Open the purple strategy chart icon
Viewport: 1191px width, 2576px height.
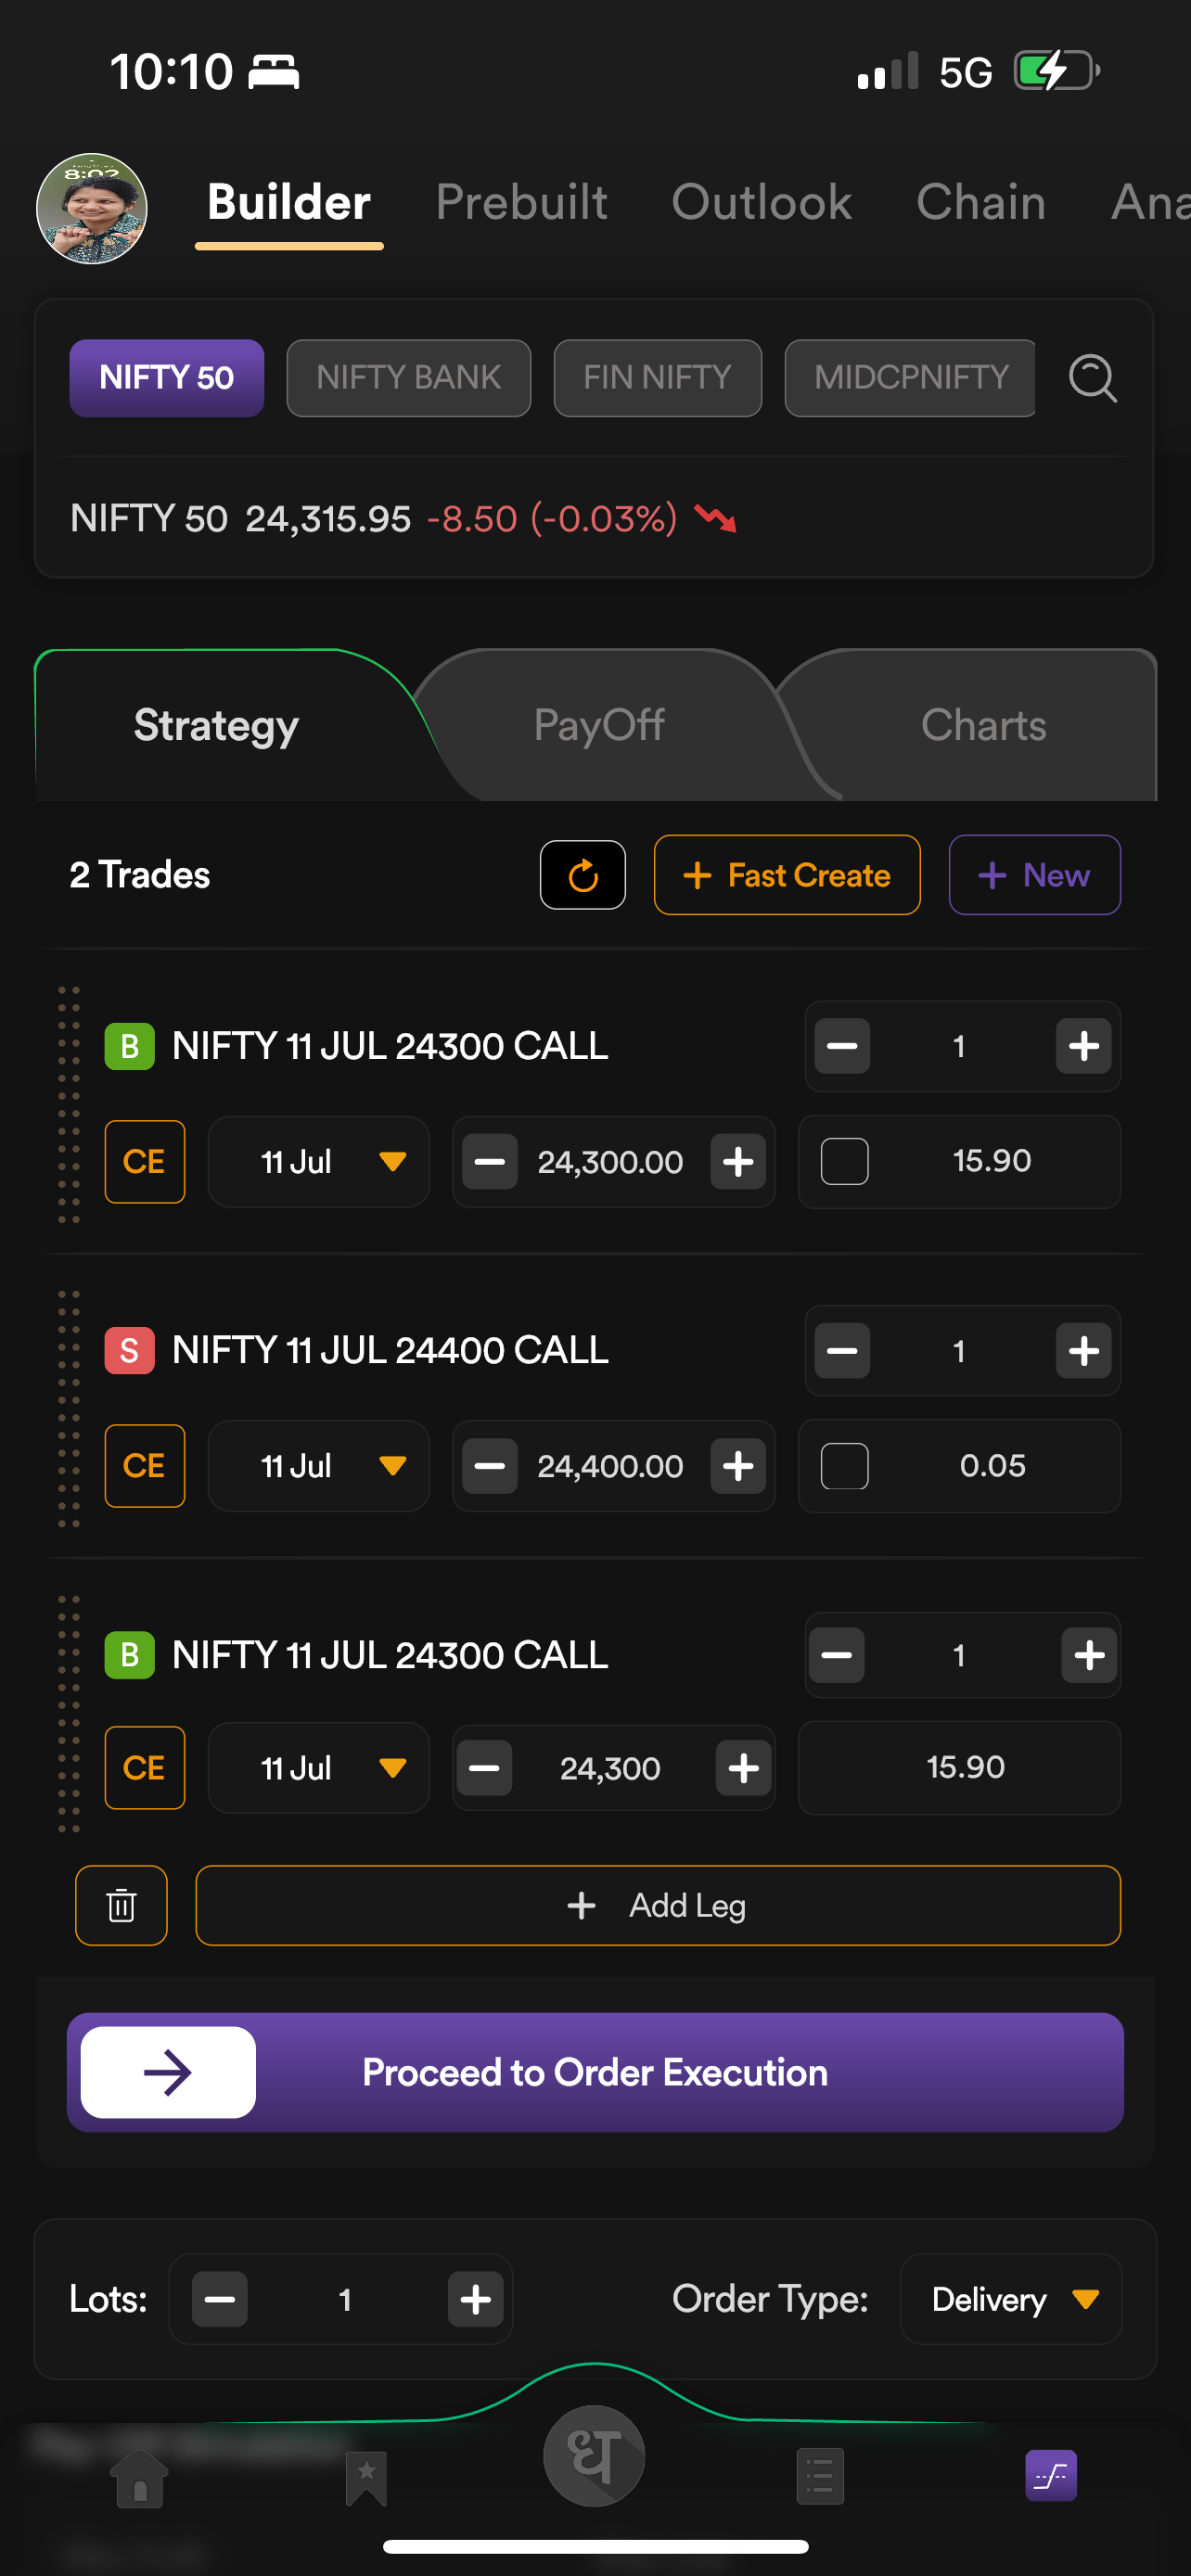(x=1050, y=2475)
